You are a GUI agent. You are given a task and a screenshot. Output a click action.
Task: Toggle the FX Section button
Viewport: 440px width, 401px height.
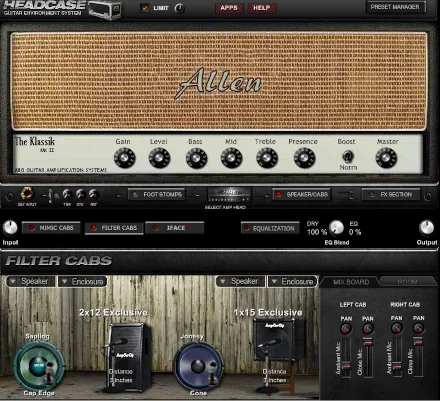point(391,194)
